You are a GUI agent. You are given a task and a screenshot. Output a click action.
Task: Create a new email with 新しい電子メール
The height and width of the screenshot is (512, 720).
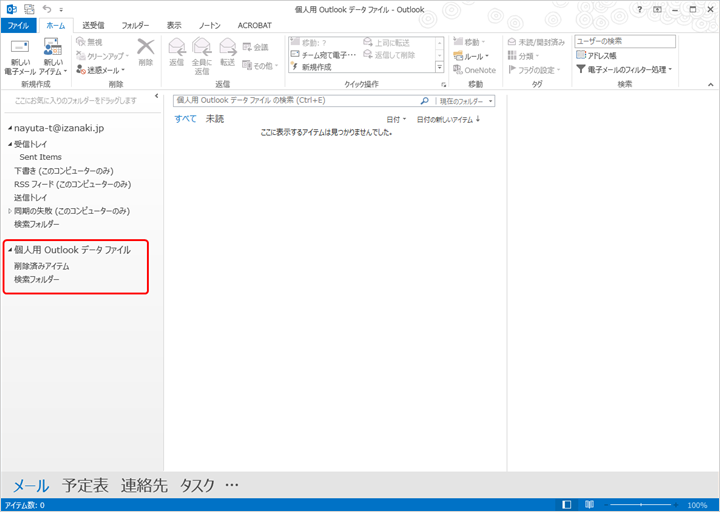(x=20, y=57)
